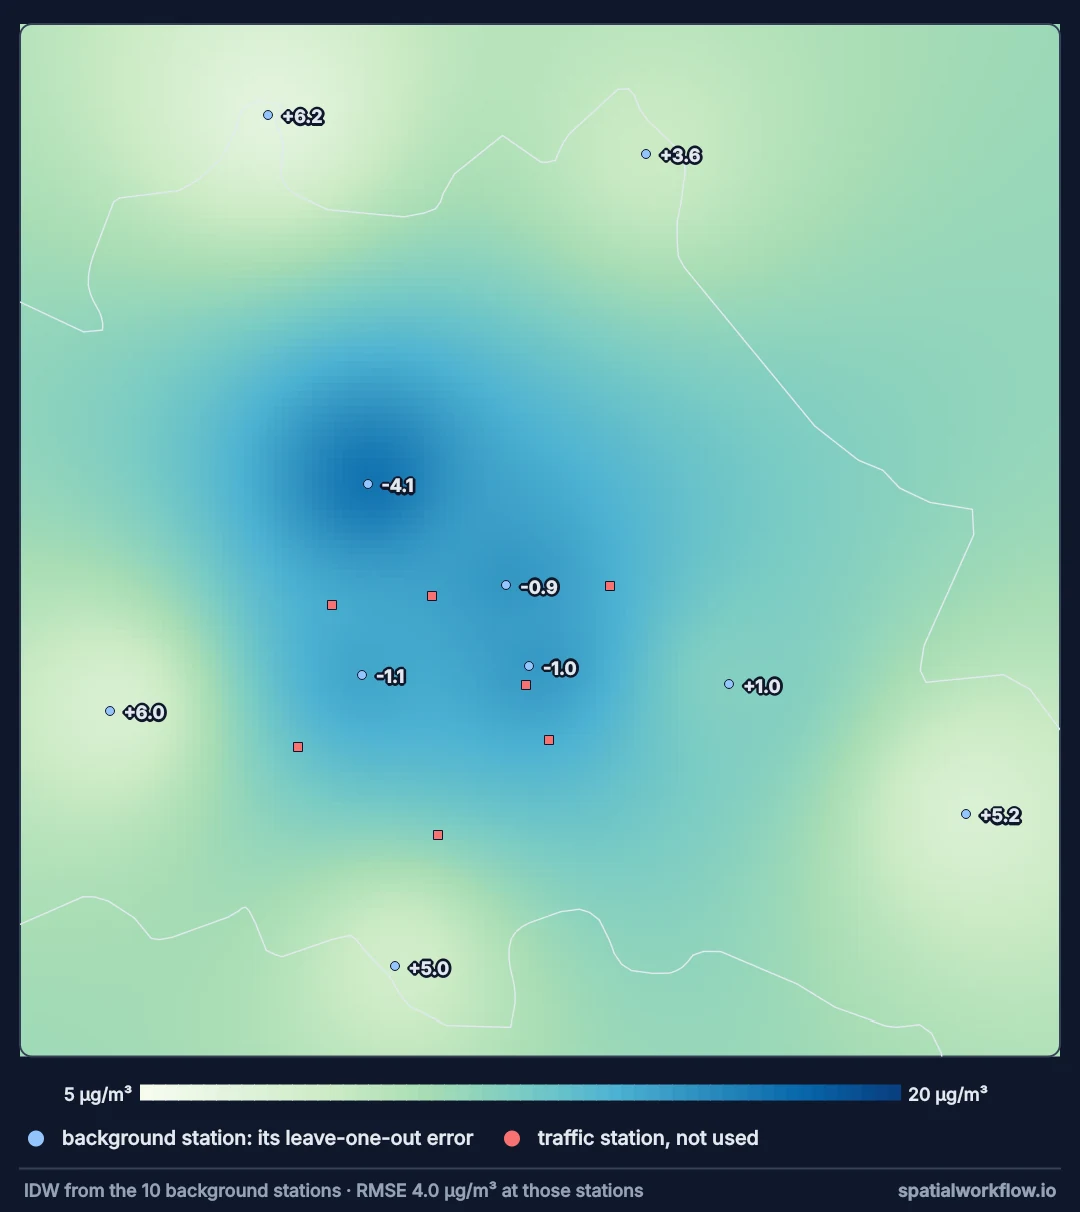Click the "20 µg/m³" scale label
The width and height of the screenshot is (1080, 1212).
pyautogui.click(x=948, y=1094)
